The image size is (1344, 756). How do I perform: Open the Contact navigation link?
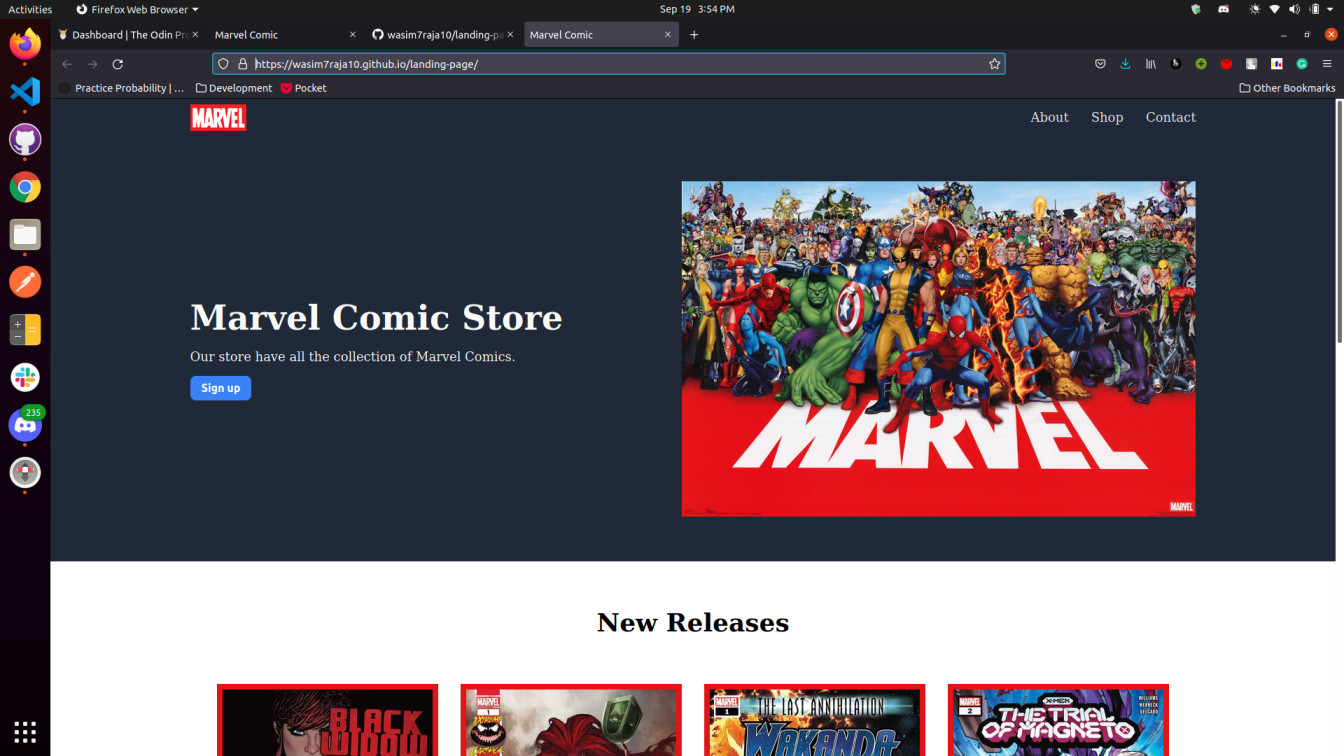pos(1170,117)
